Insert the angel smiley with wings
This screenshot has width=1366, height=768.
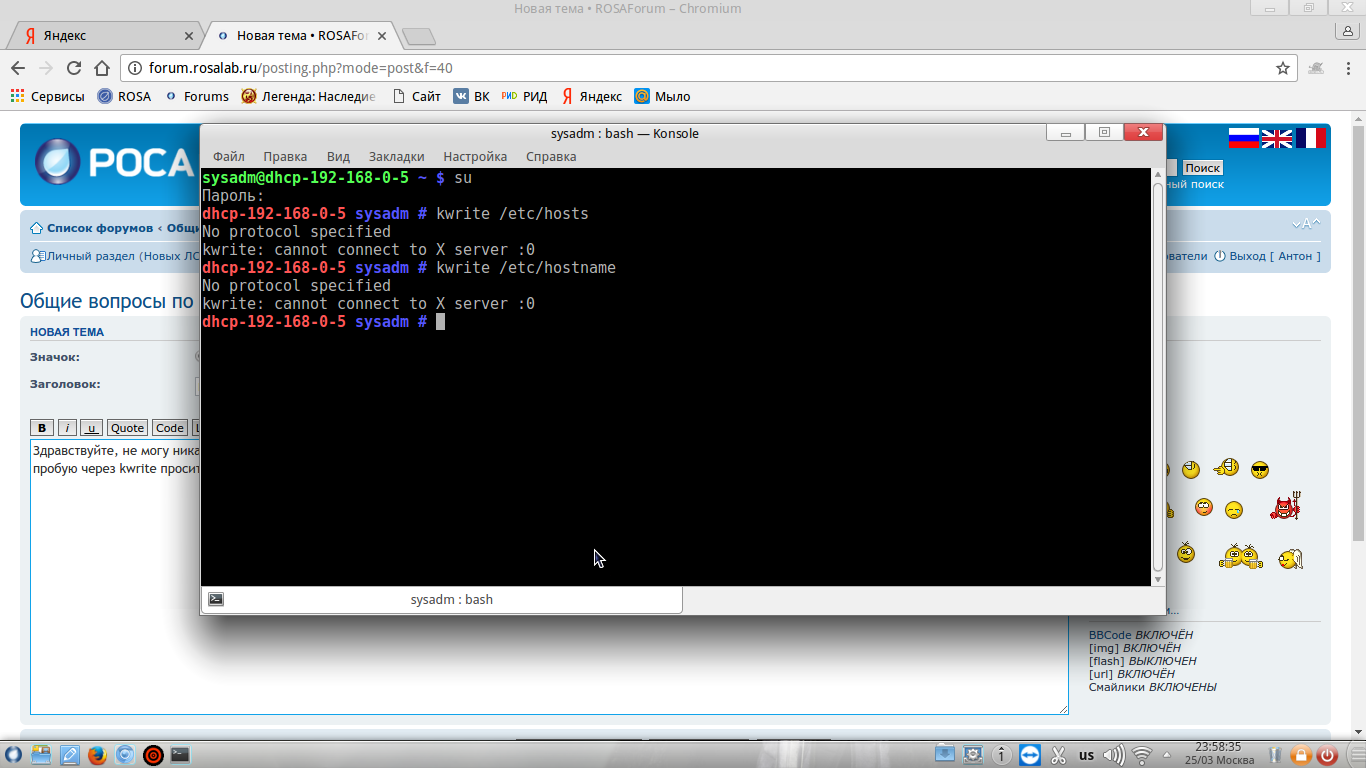[x=1290, y=559]
